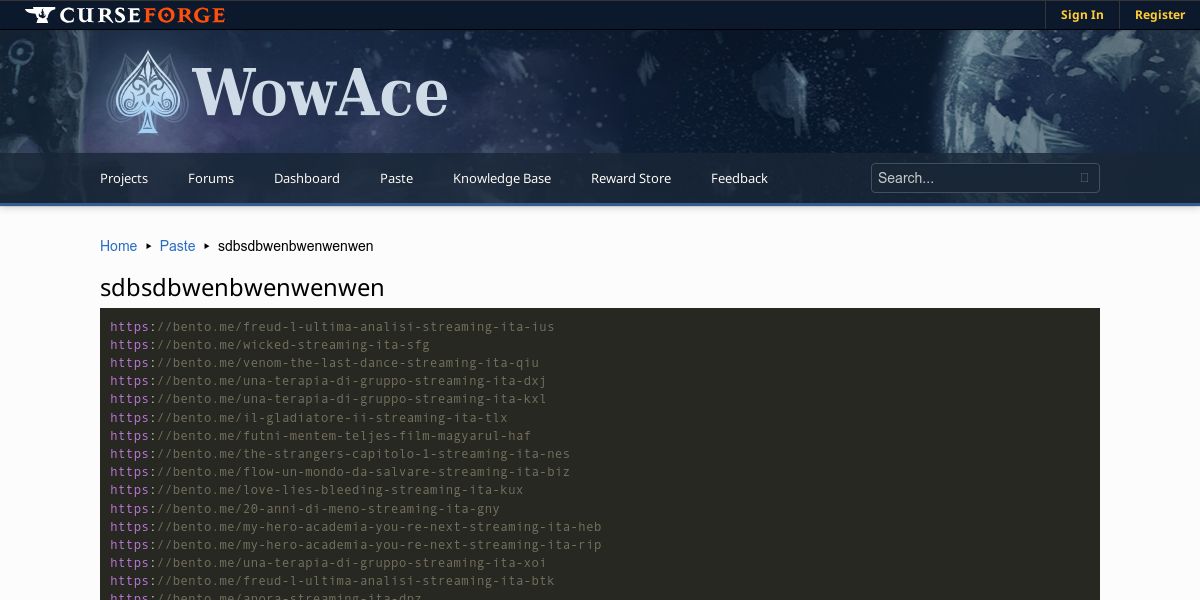
Task: Go to Paste breadcrumb link
Action: pos(177,246)
